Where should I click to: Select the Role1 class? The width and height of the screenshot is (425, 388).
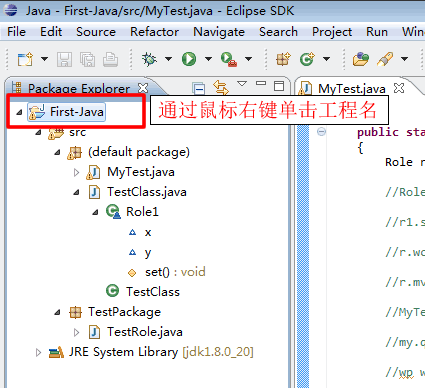tap(142, 212)
